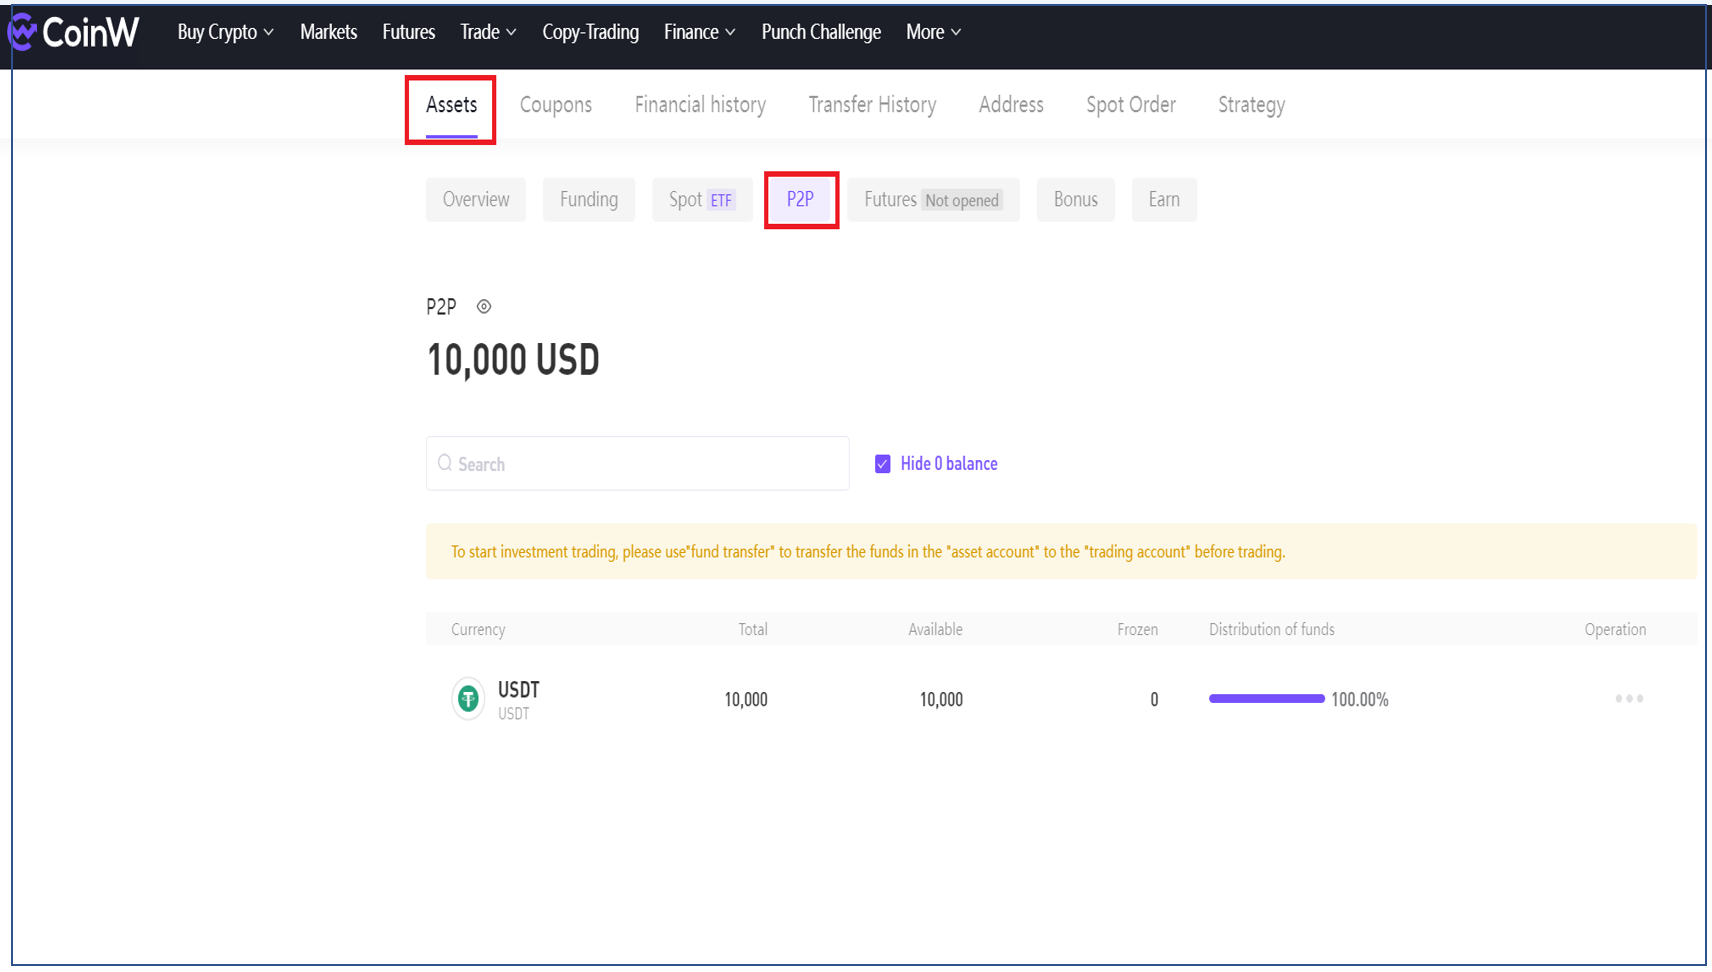Click the Hide 0 balance label
This screenshot has width=1712, height=972.
point(949,464)
